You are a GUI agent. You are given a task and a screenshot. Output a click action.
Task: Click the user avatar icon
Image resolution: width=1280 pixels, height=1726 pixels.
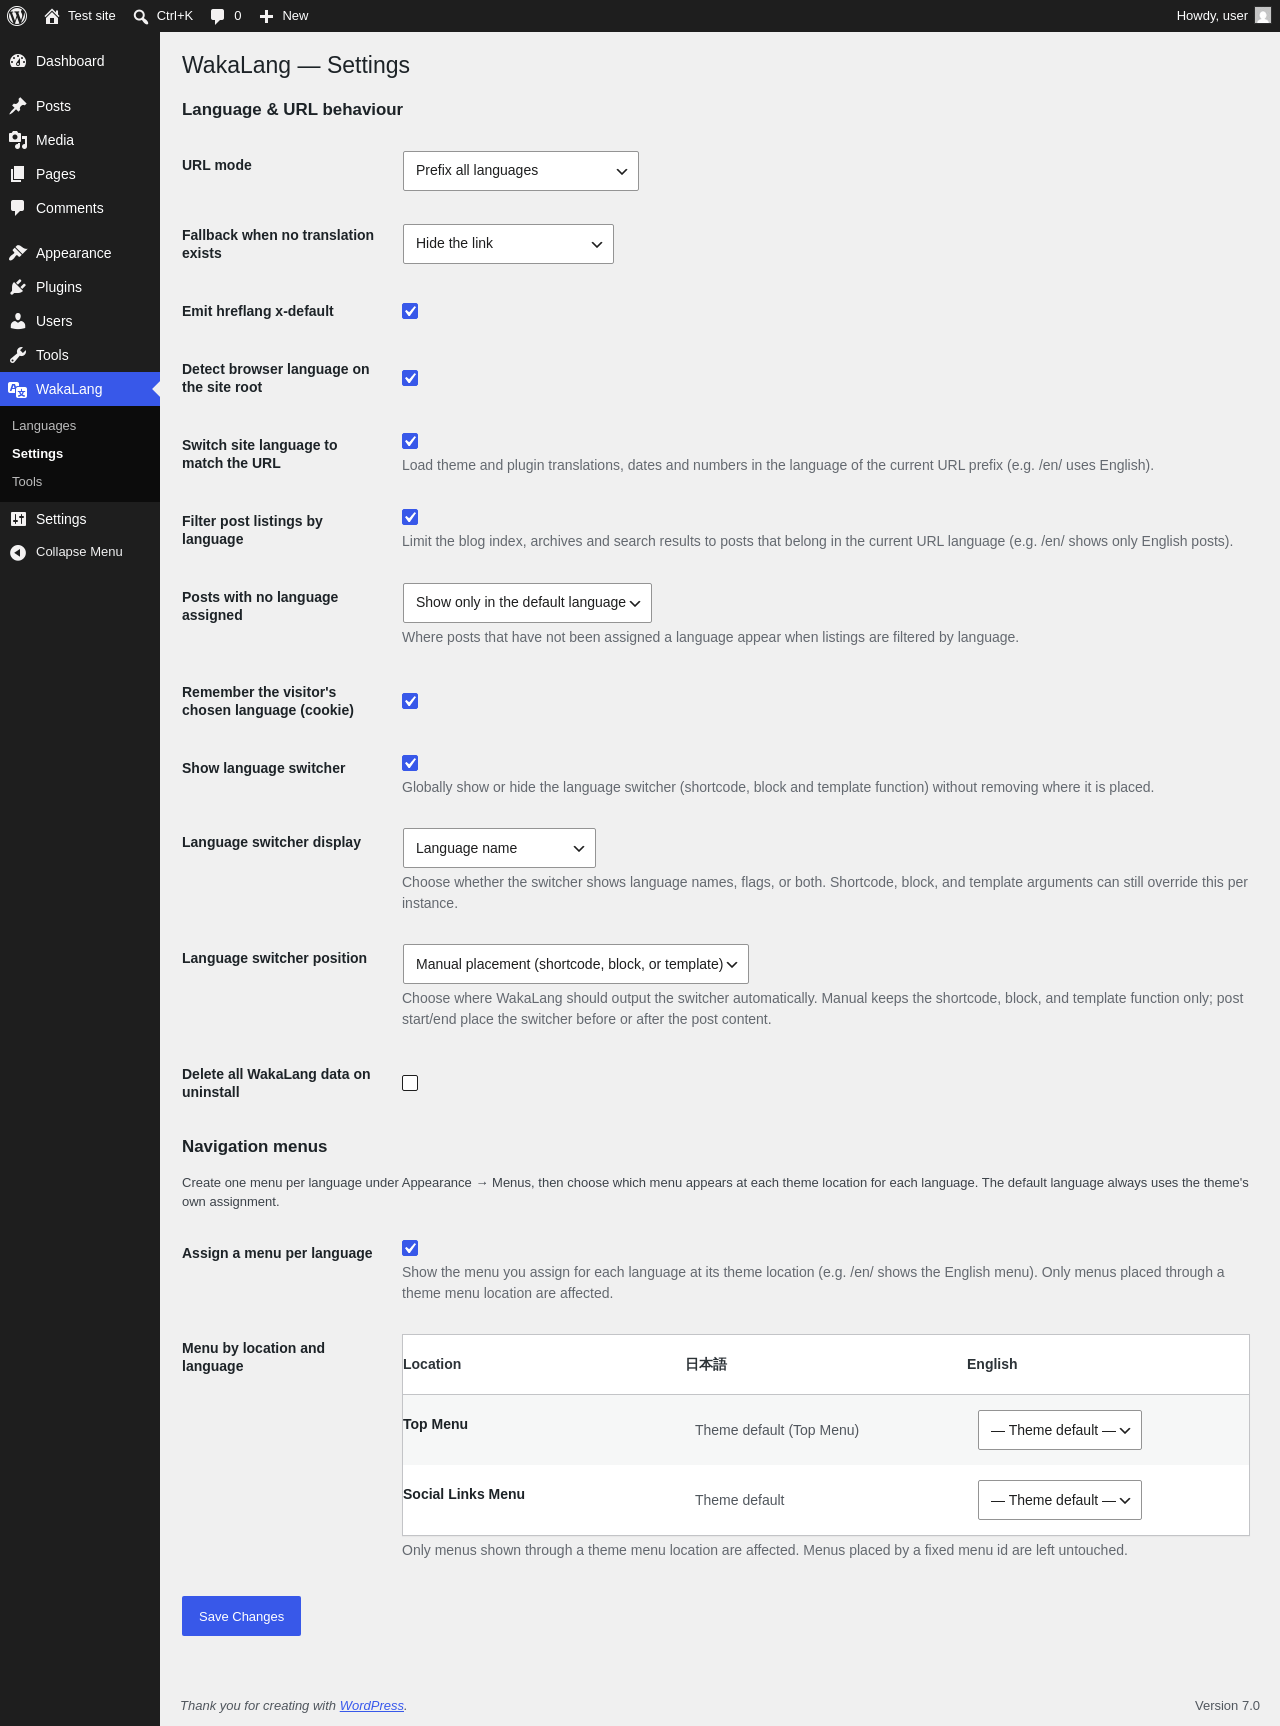point(1263,16)
